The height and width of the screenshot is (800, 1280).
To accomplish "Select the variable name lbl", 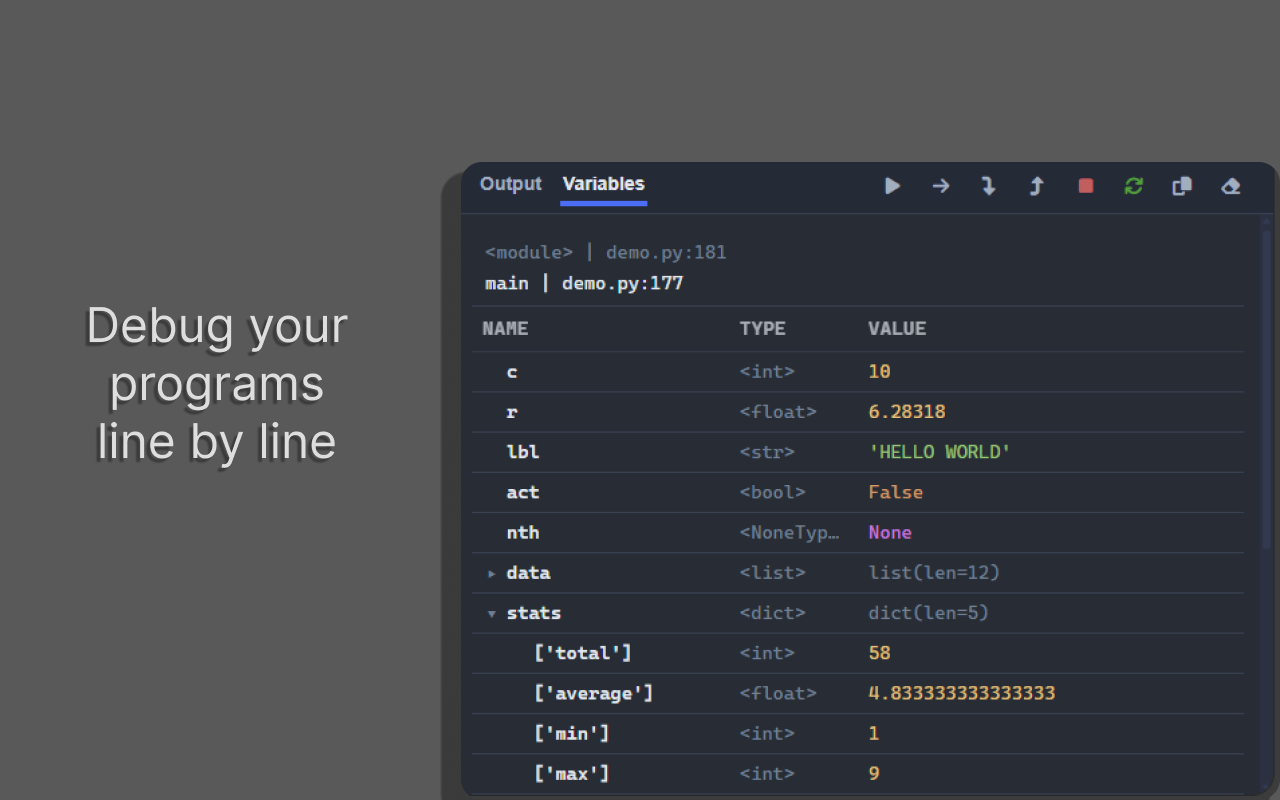I will (x=523, y=452).
